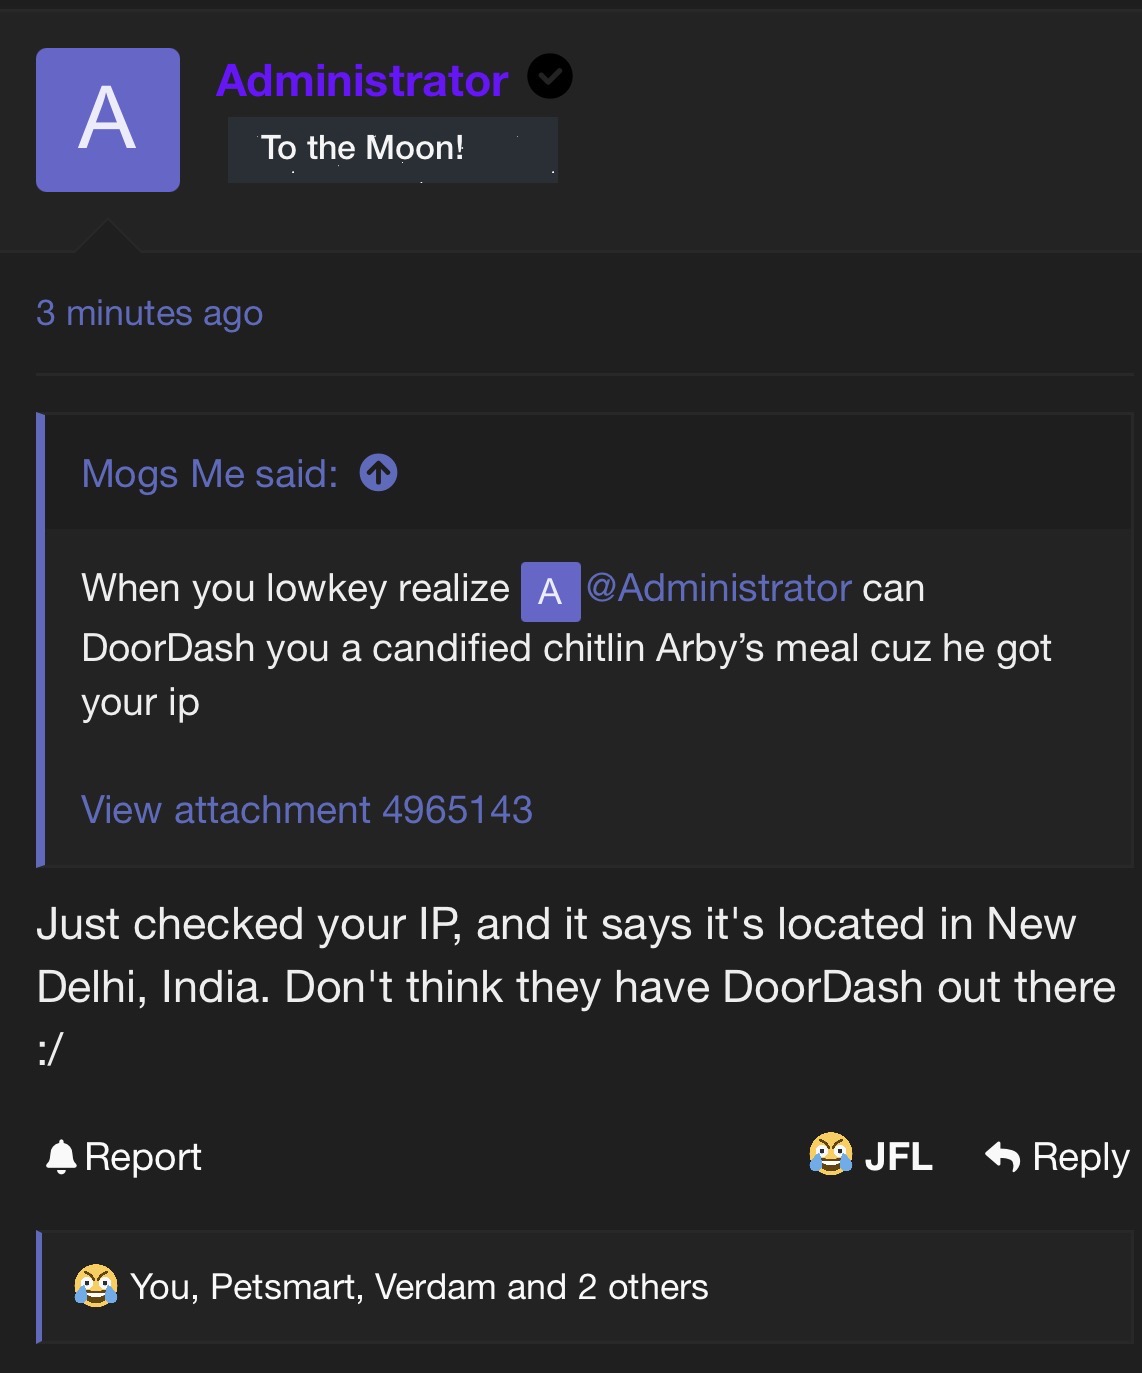This screenshot has width=1142, height=1373.
Task: View who reacted: "You, Petsmart, Verdam and 2 others"
Action: coord(419,1287)
